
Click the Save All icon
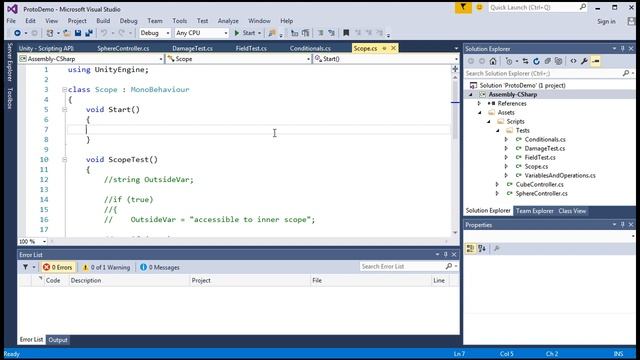click(x=89, y=33)
